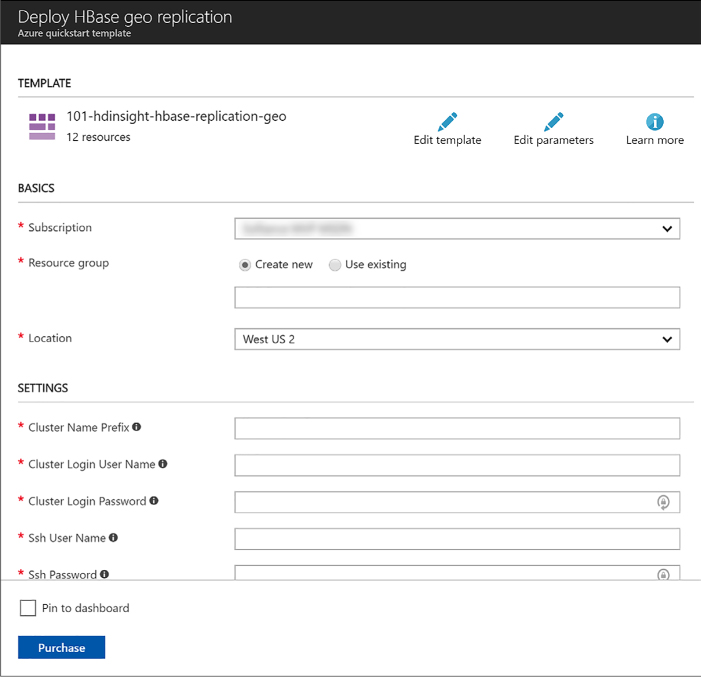
Task: Click the Edit template pencil icon
Action: click(448, 122)
